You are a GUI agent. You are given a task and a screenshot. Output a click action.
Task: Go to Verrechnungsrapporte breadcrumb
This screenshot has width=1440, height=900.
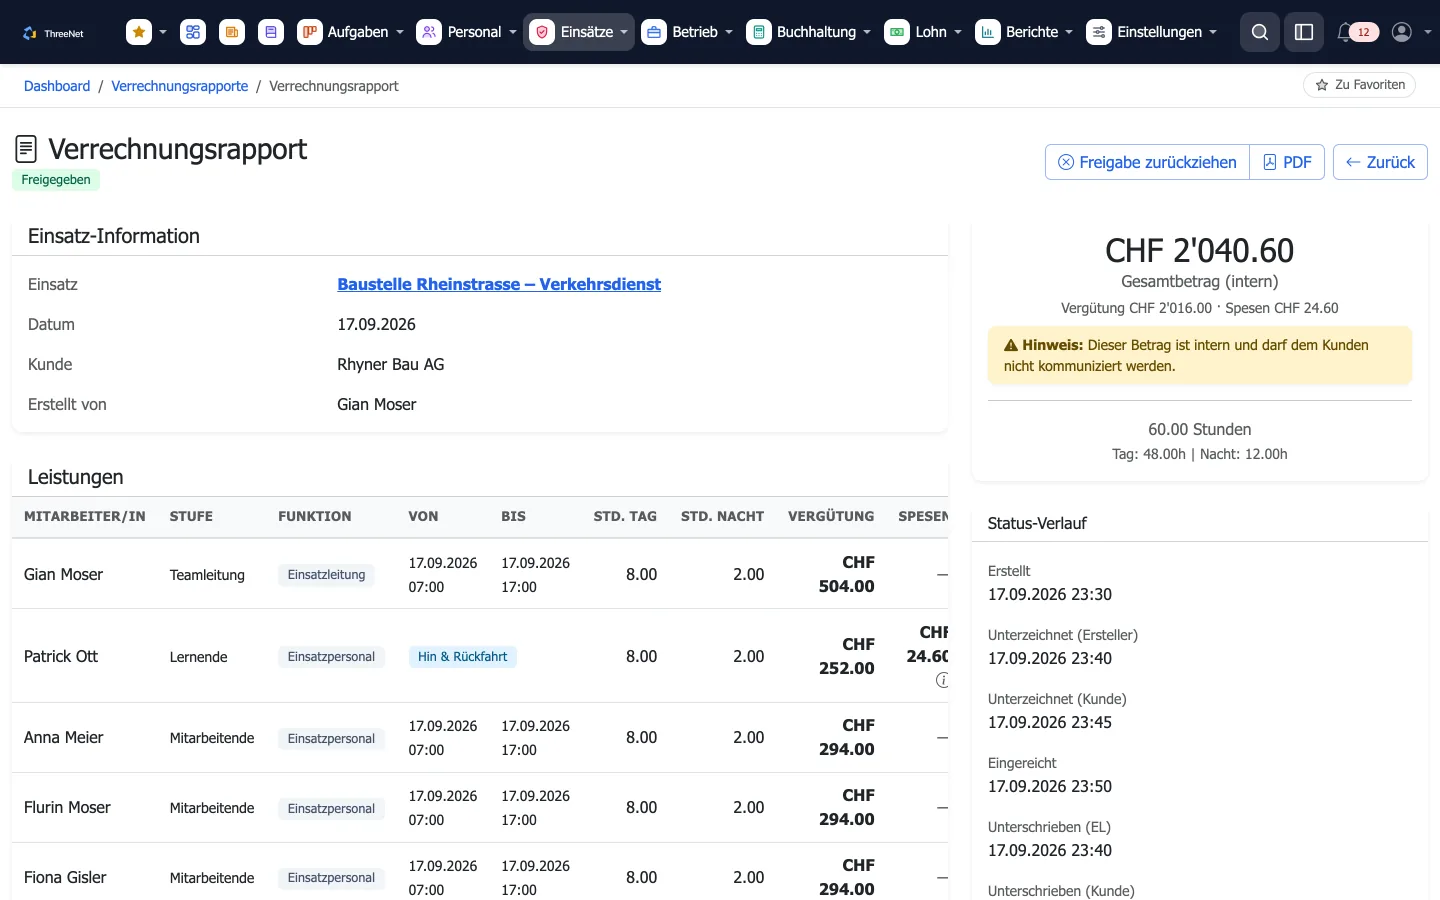pyautogui.click(x=180, y=86)
